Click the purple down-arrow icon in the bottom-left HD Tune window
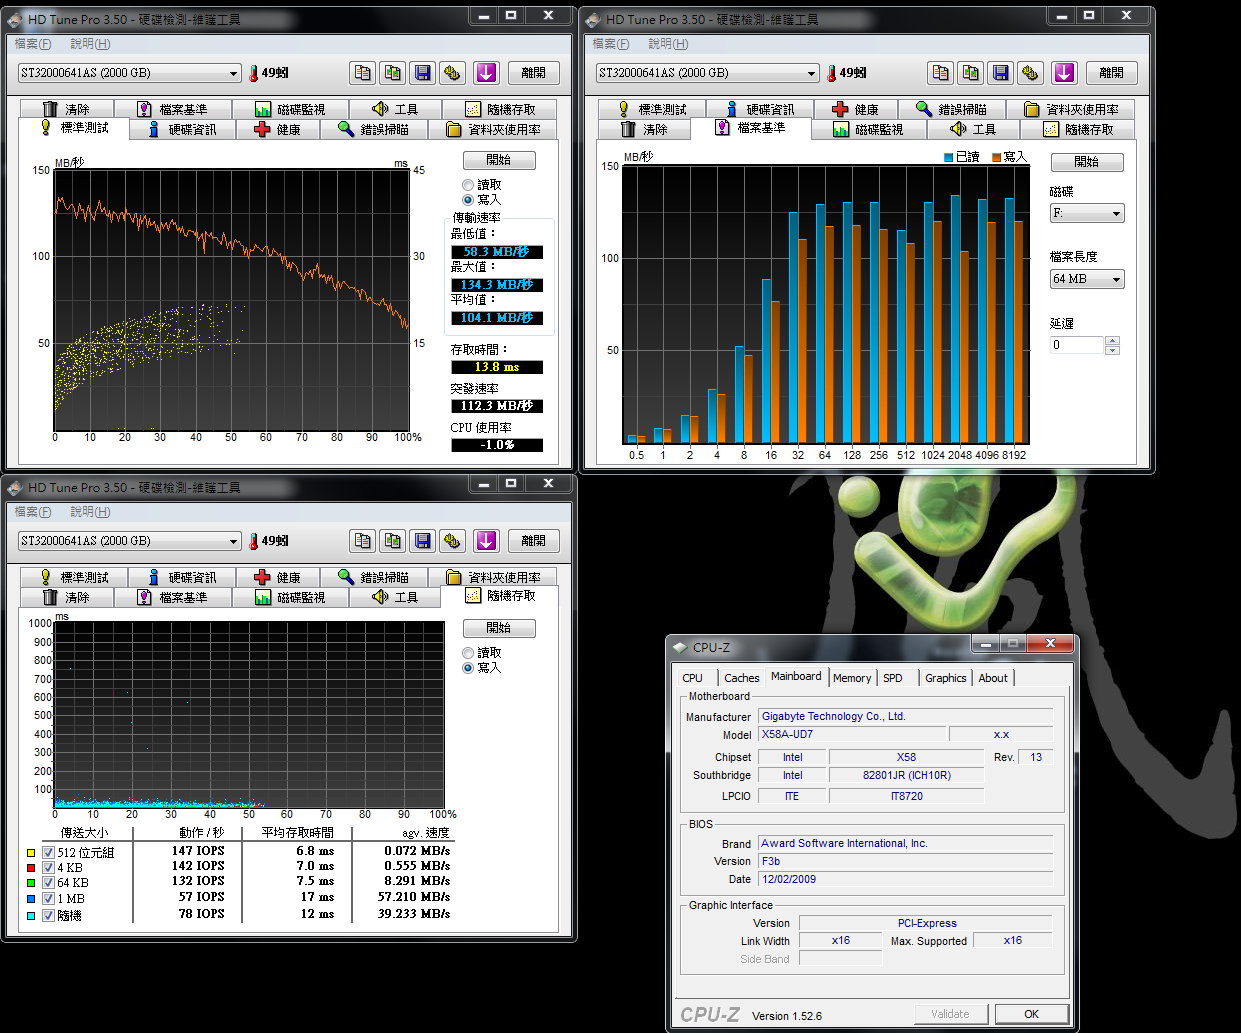1241x1033 pixels. (x=486, y=541)
